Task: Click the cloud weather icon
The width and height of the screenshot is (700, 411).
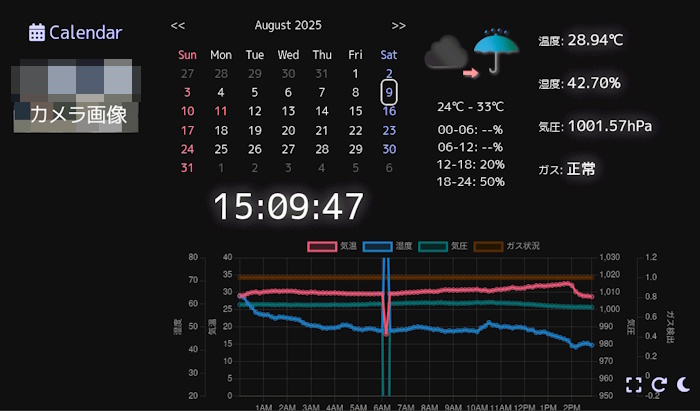Action: [x=446, y=53]
